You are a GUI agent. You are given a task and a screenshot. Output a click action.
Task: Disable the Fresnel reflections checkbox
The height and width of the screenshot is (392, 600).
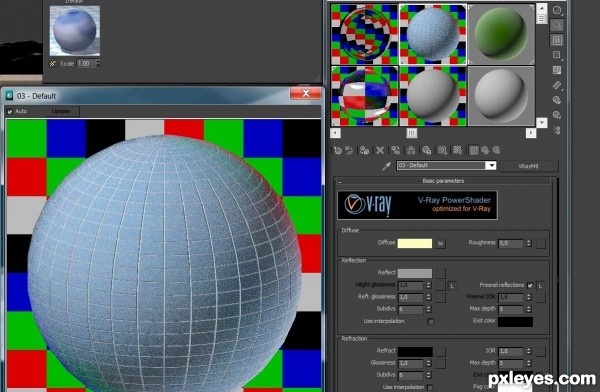point(530,285)
